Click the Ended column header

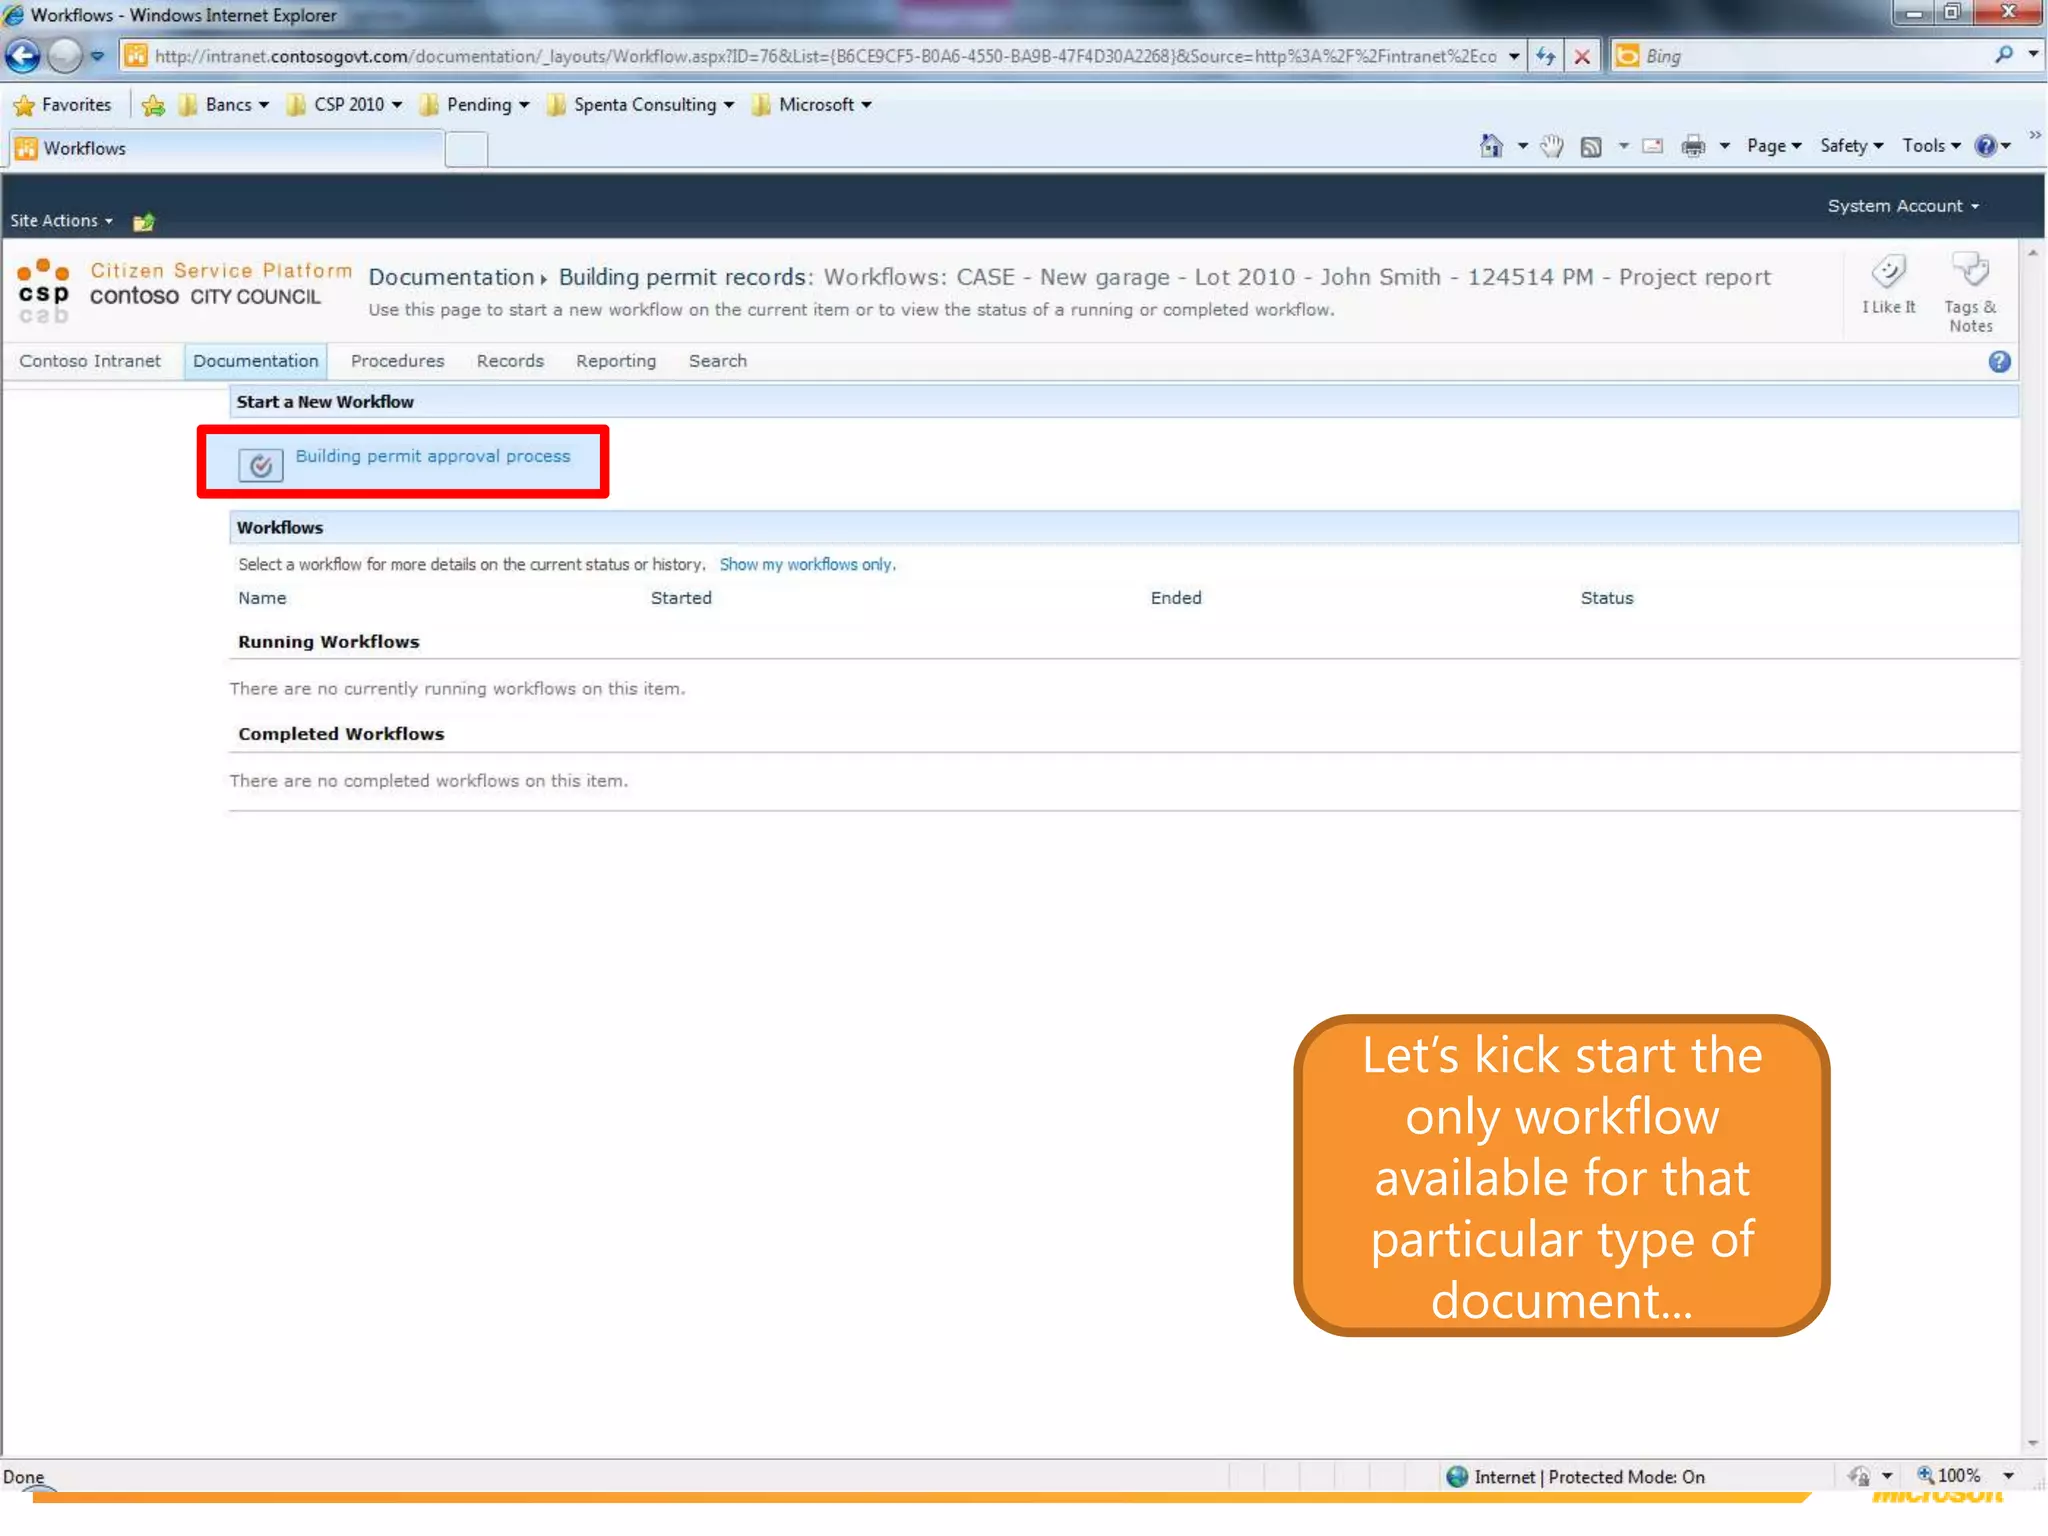click(x=1176, y=598)
